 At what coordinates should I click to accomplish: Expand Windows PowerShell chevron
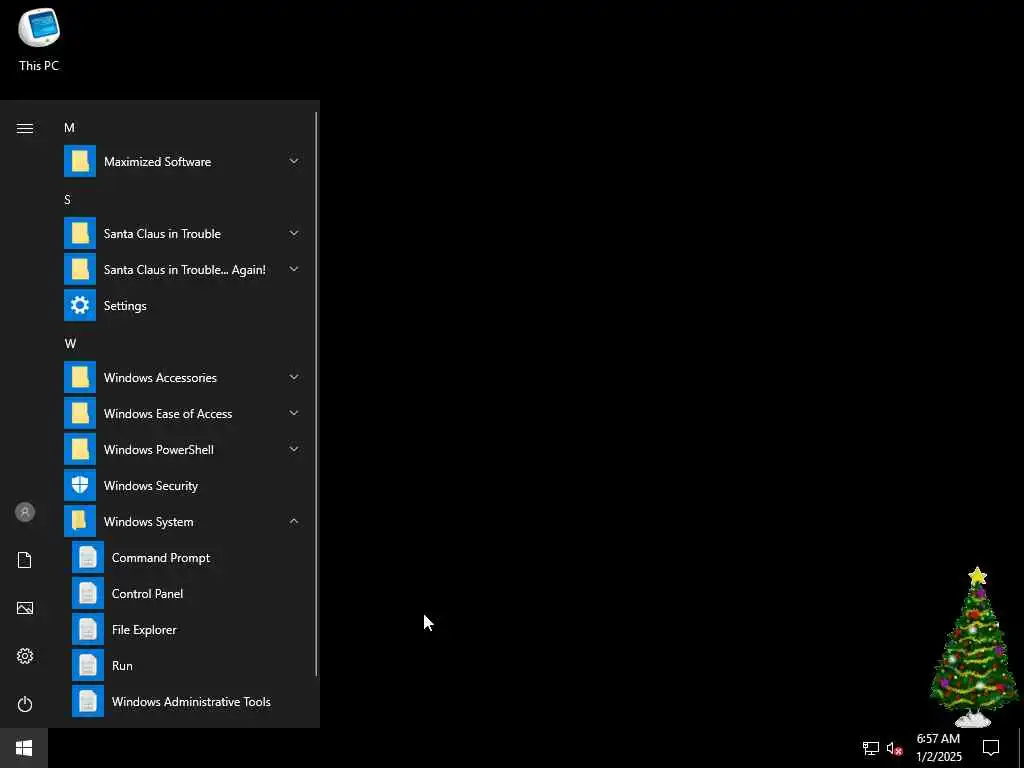click(x=294, y=449)
